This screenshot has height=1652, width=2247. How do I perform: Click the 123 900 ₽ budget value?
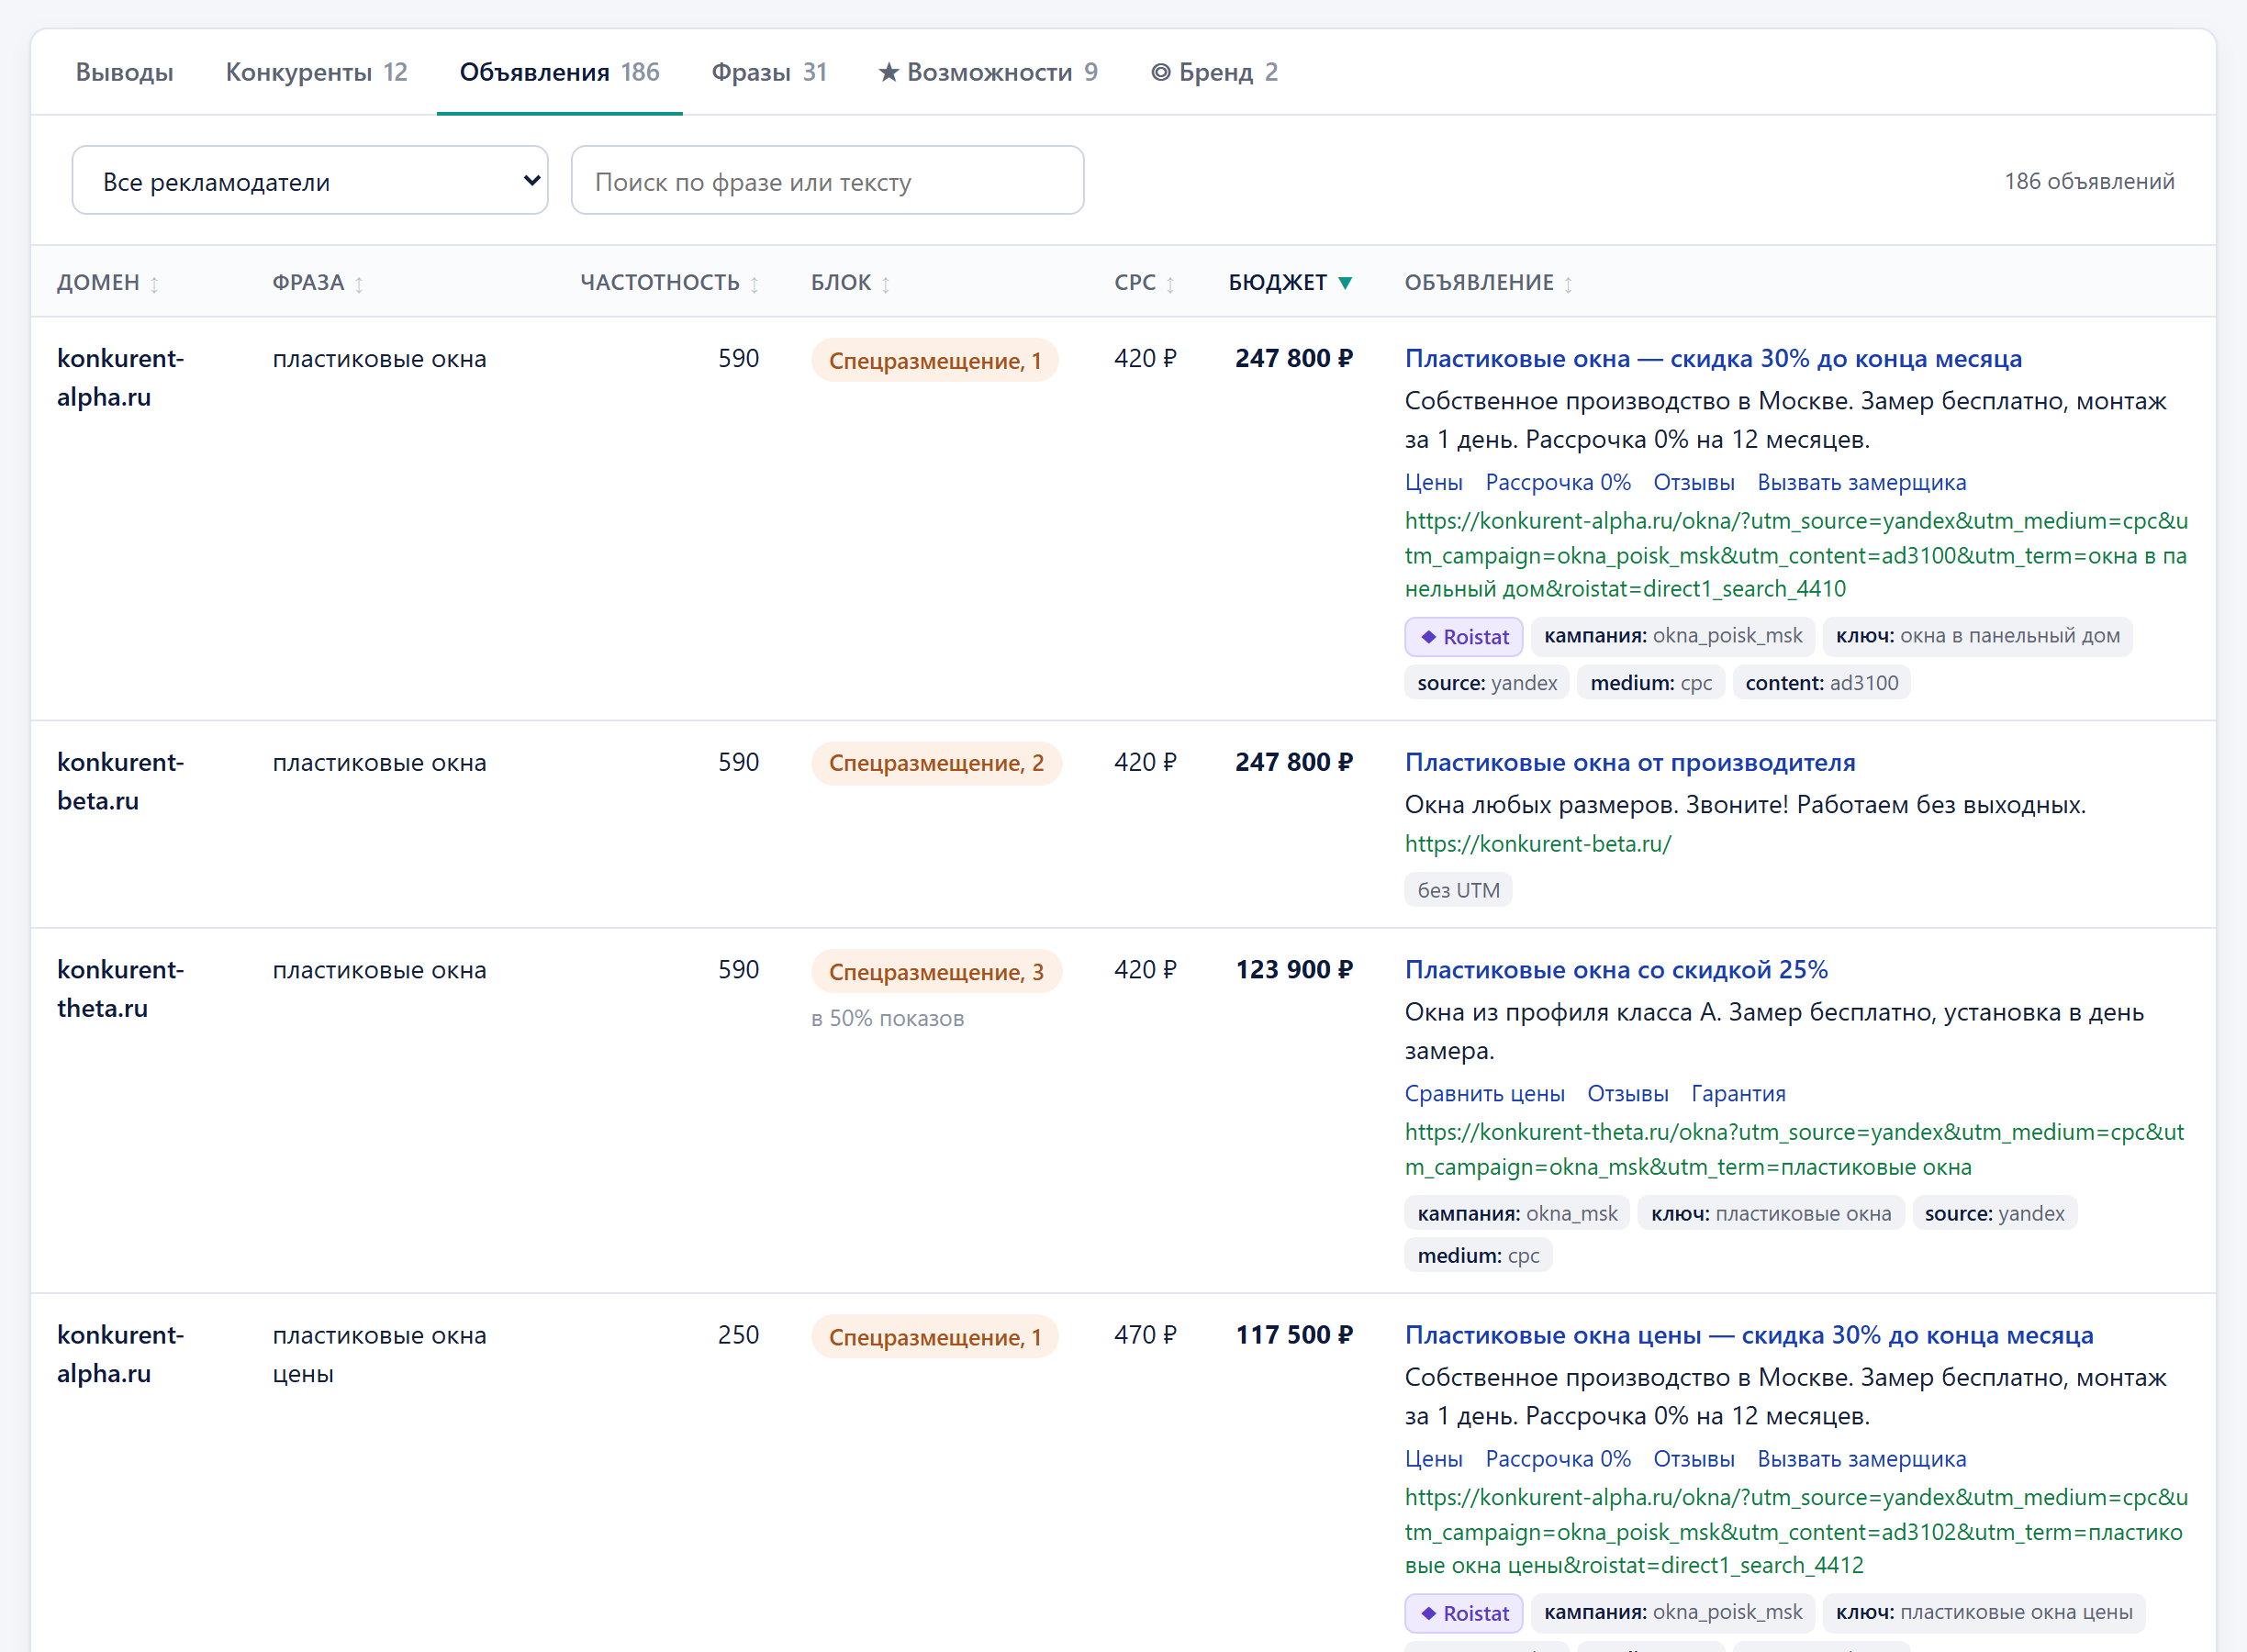pyautogui.click(x=1294, y=969)
